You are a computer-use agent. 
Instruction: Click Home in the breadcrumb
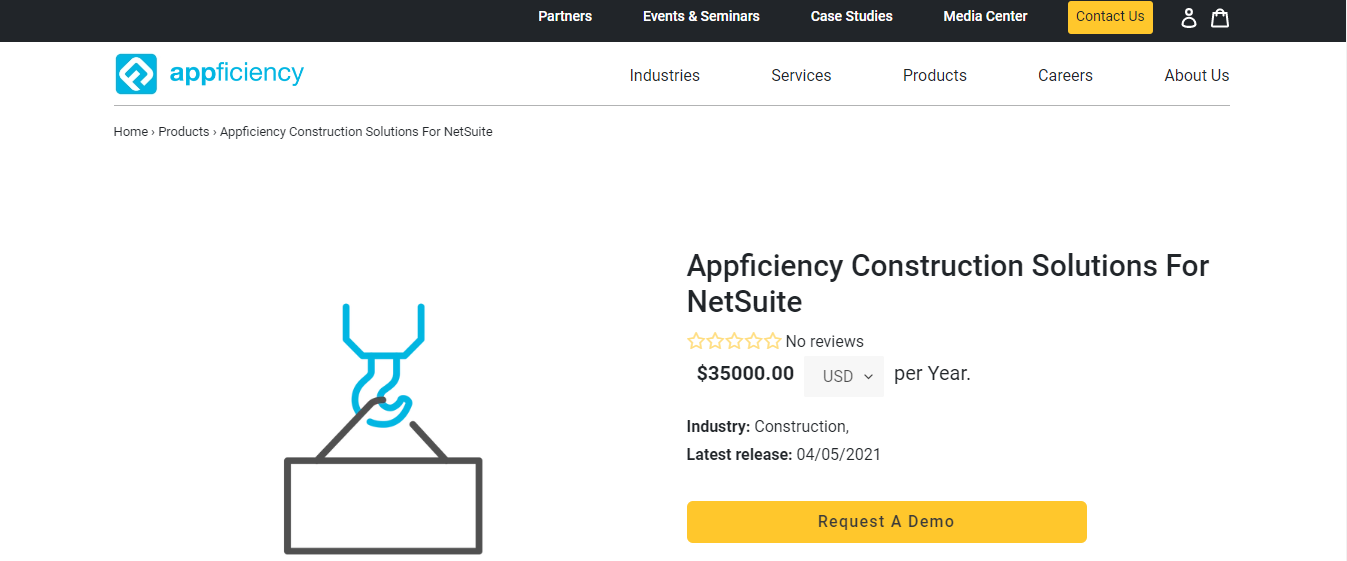pyautogui.click(x=131, y=132)
